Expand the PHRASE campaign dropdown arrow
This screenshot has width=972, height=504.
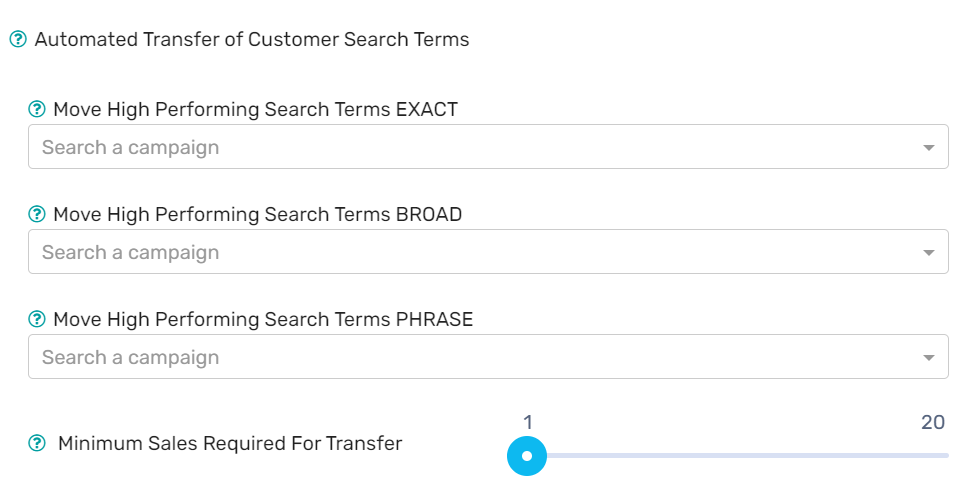click(928, 358)
